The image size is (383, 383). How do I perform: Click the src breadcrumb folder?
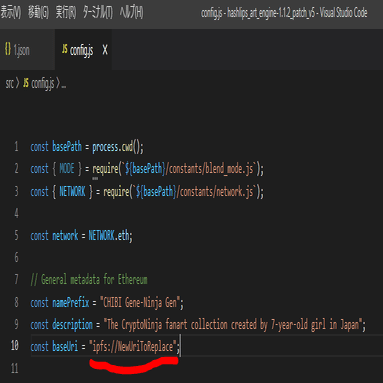(x=9, y=83)
